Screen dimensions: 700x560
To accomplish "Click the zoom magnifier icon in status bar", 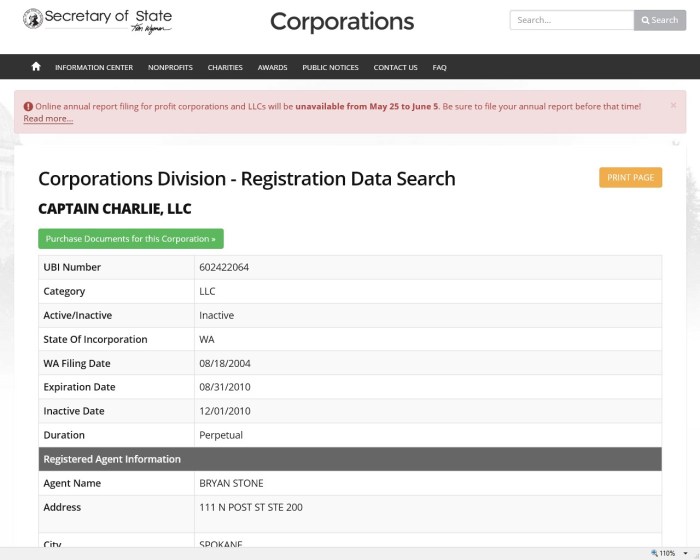I will pos(656,553).
